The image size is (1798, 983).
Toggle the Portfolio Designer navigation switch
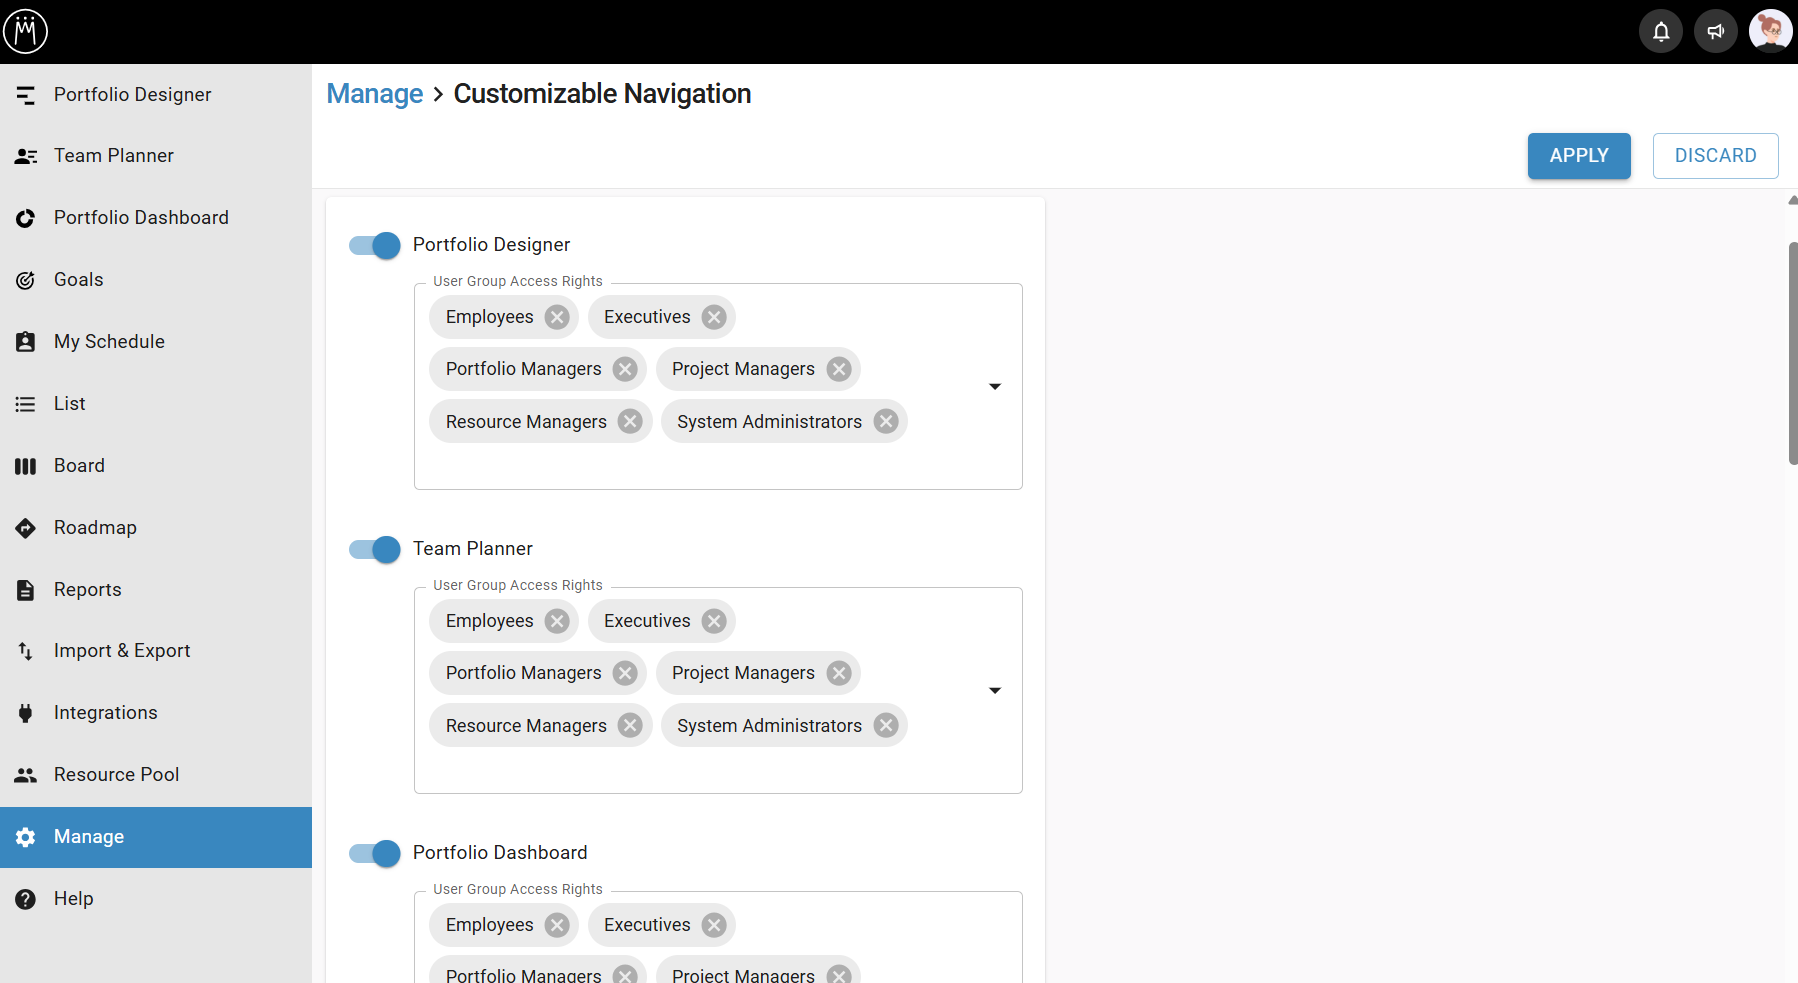375,245
